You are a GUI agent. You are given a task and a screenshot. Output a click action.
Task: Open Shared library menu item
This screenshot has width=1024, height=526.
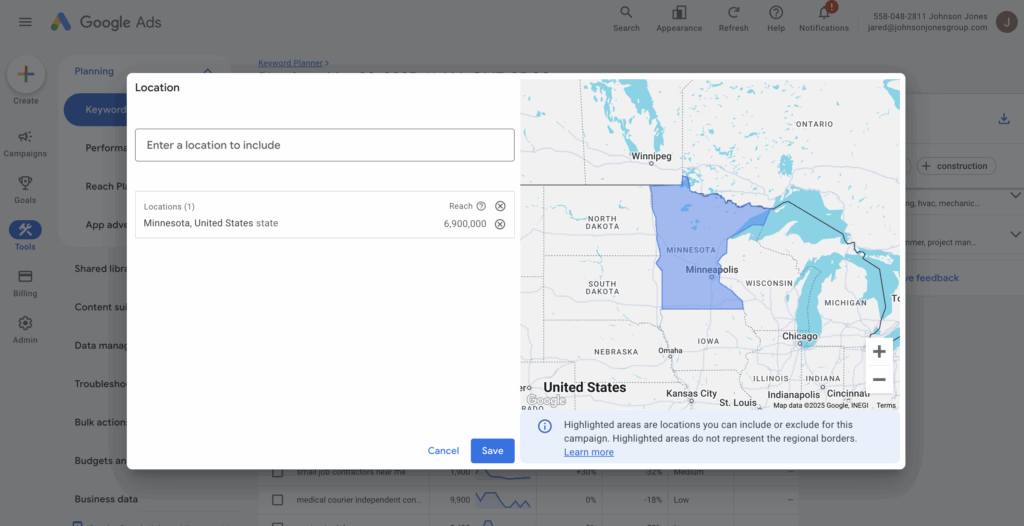coord(101,269)
